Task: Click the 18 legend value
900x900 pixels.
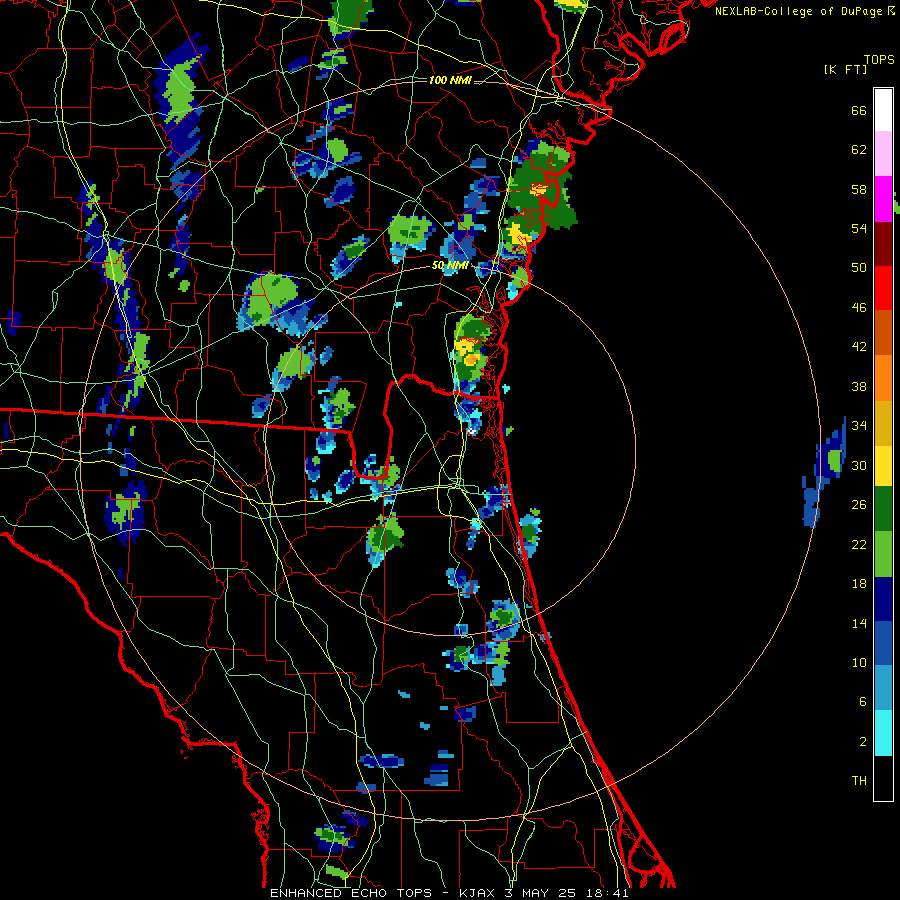Action: tap(859, 584)
